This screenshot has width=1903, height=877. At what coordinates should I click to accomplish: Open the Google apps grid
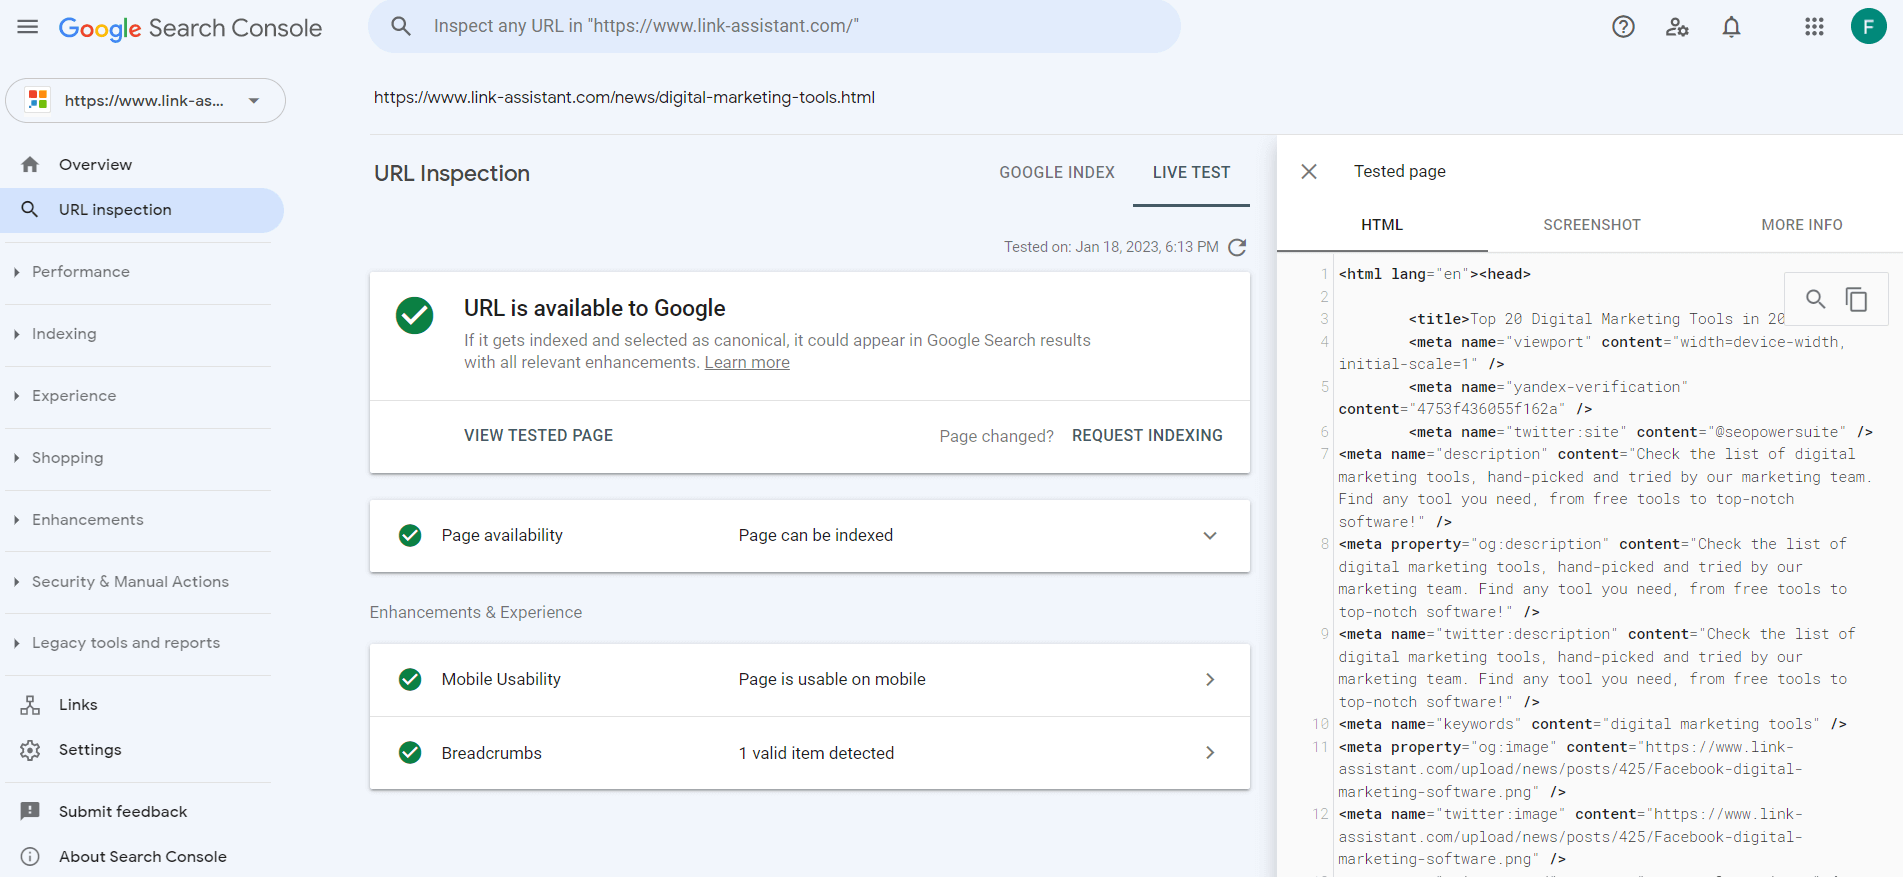click(x=1814, y=27)
